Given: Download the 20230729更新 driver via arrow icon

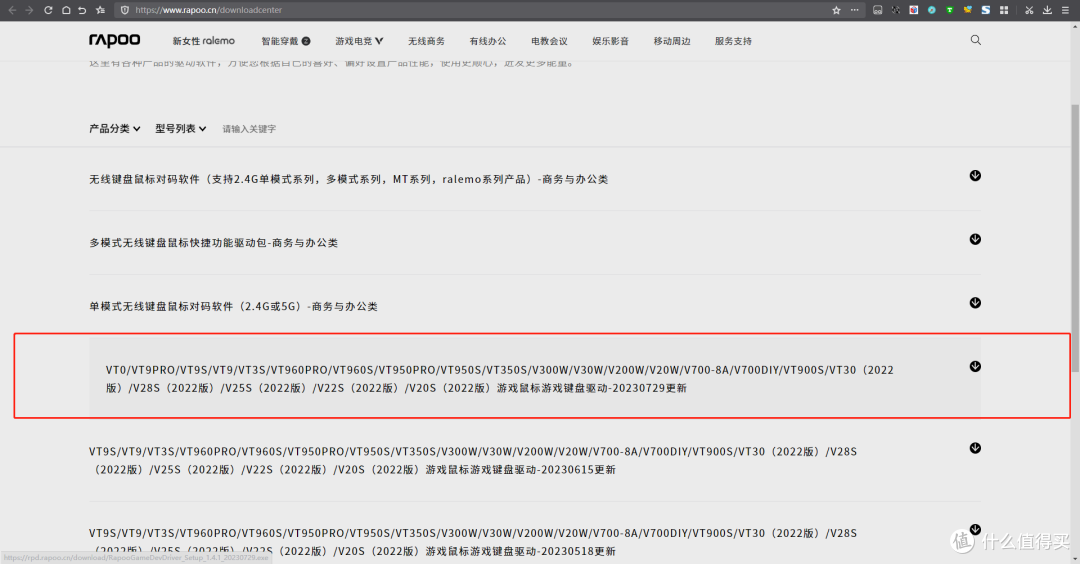Looking at the screenshot, I should 975,366.
